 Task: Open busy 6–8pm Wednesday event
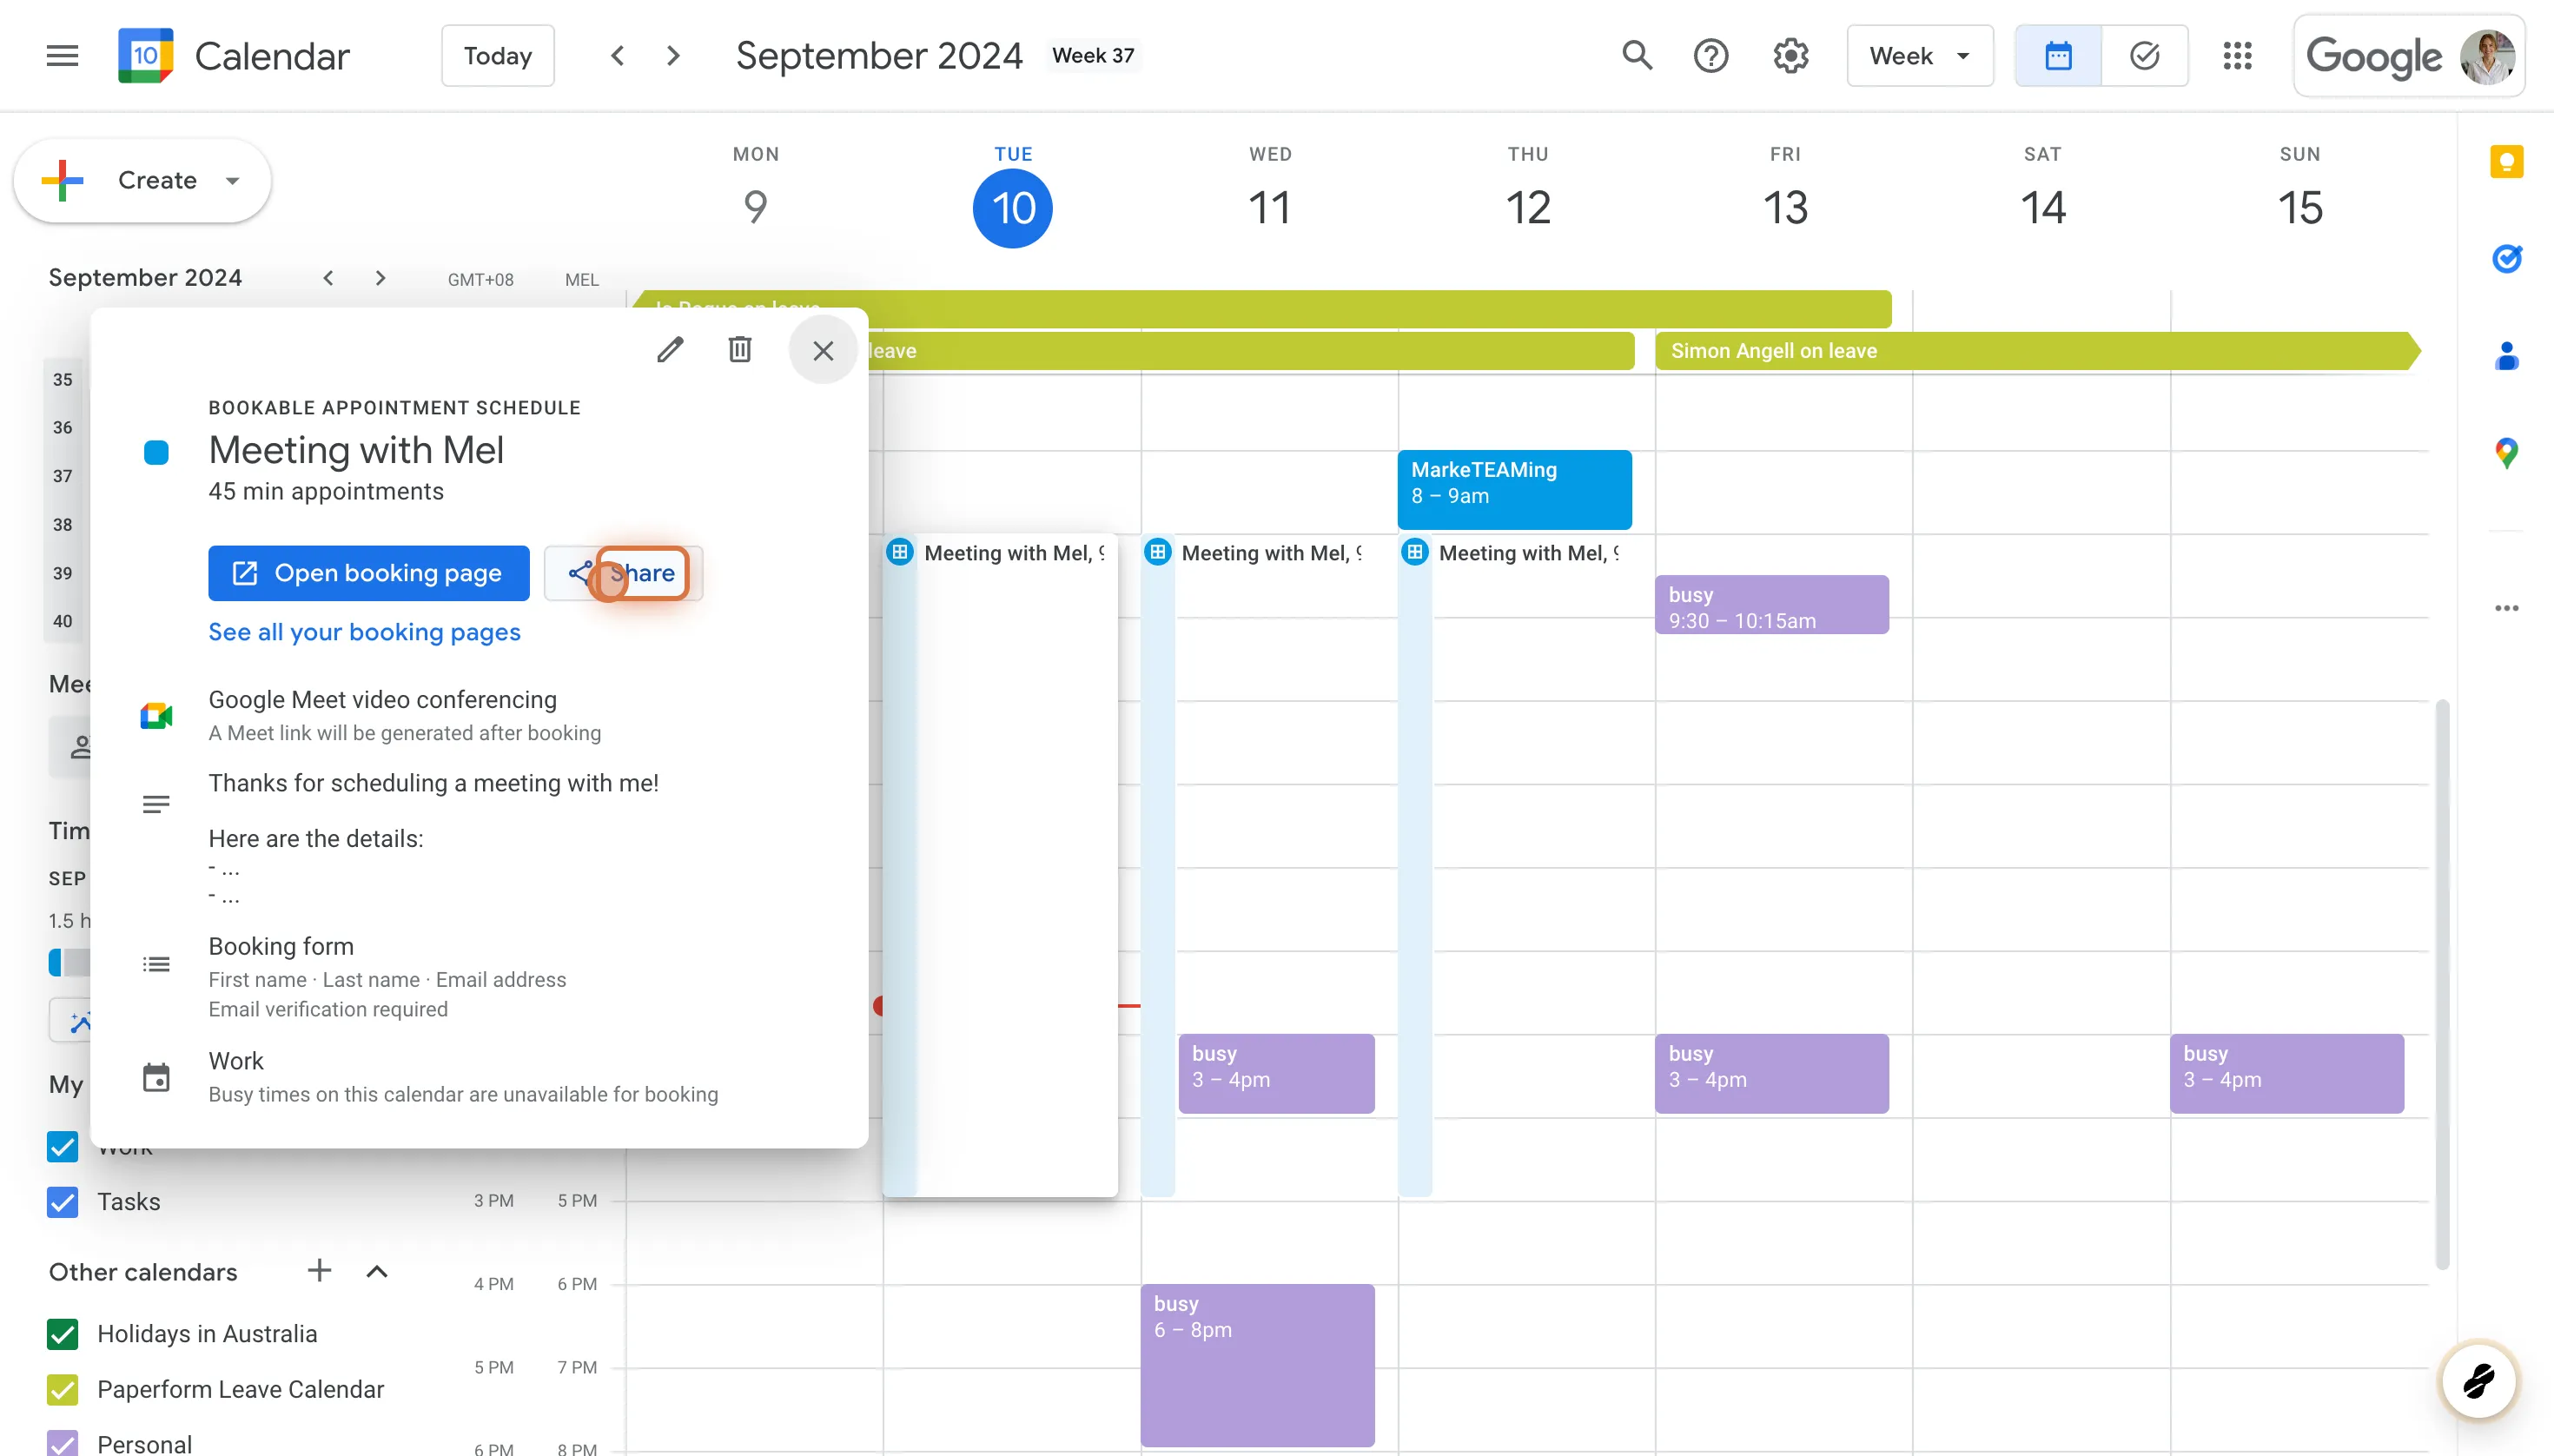(1257, 1365)
